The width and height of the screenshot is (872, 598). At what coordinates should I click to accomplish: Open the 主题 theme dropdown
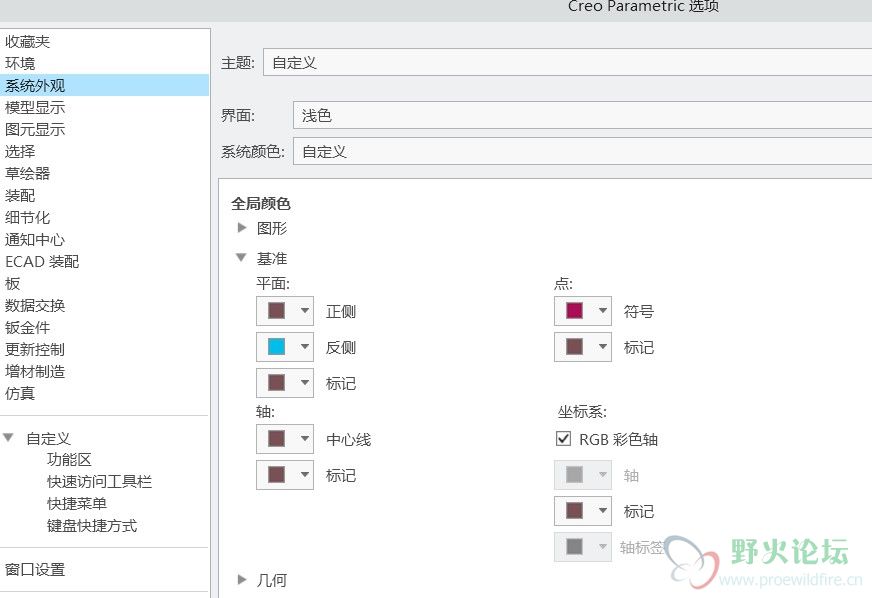[567, 62]
